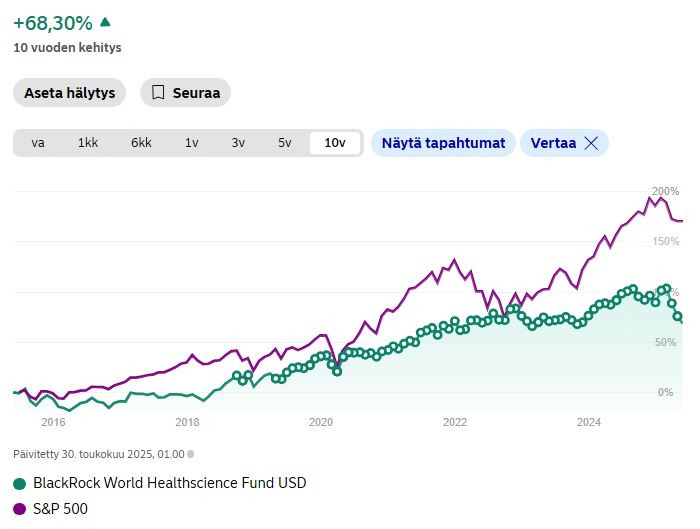Click the 2024 x-axis label
This screenshot has width=700, height=529.
589,422
